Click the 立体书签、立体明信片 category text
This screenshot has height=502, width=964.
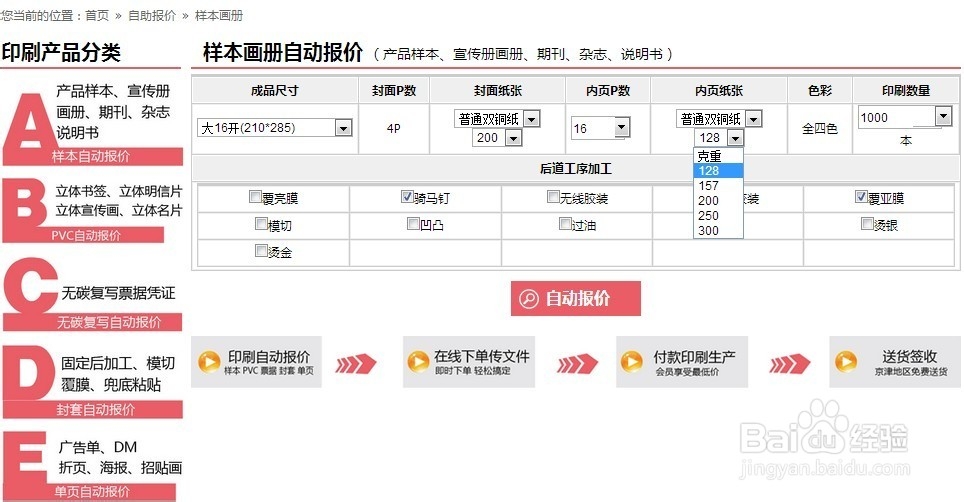pos(119,191)
